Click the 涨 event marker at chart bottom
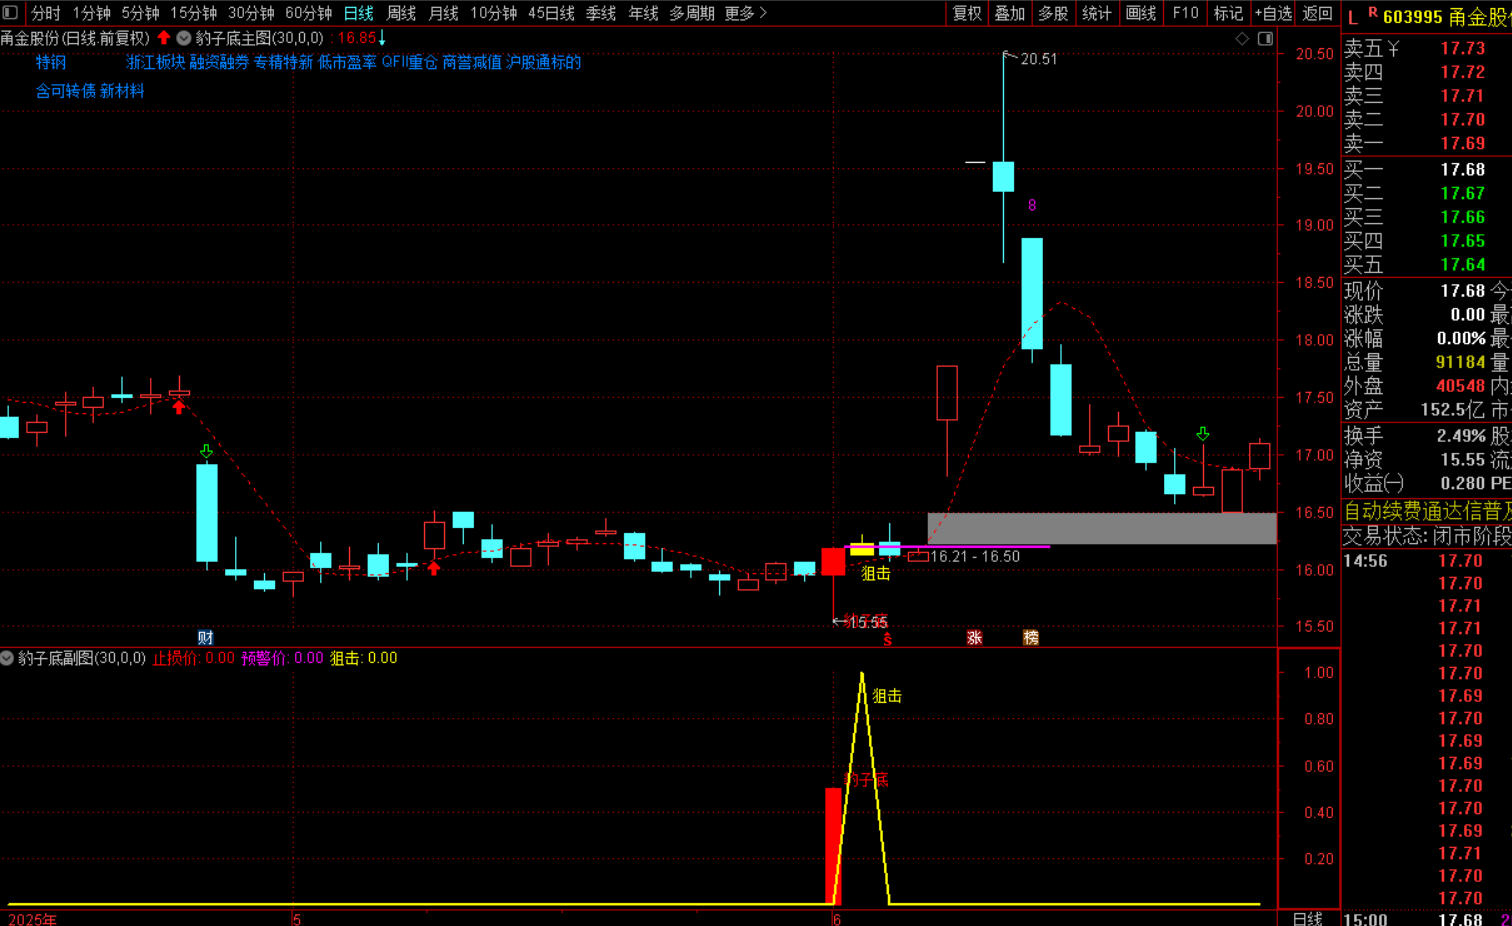The image size is (1512, 926). tap(974, 637)
